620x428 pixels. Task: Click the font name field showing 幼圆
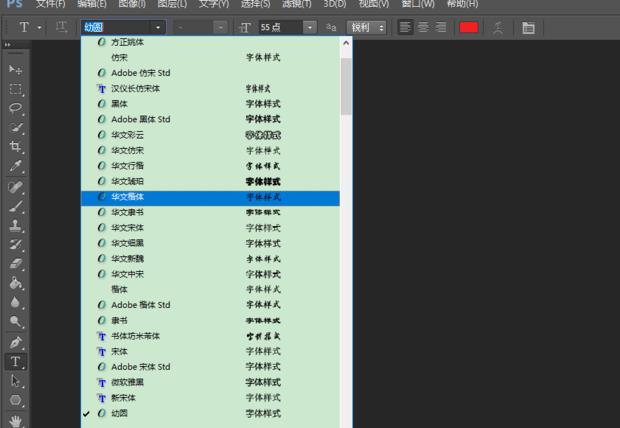click(115, 27)
